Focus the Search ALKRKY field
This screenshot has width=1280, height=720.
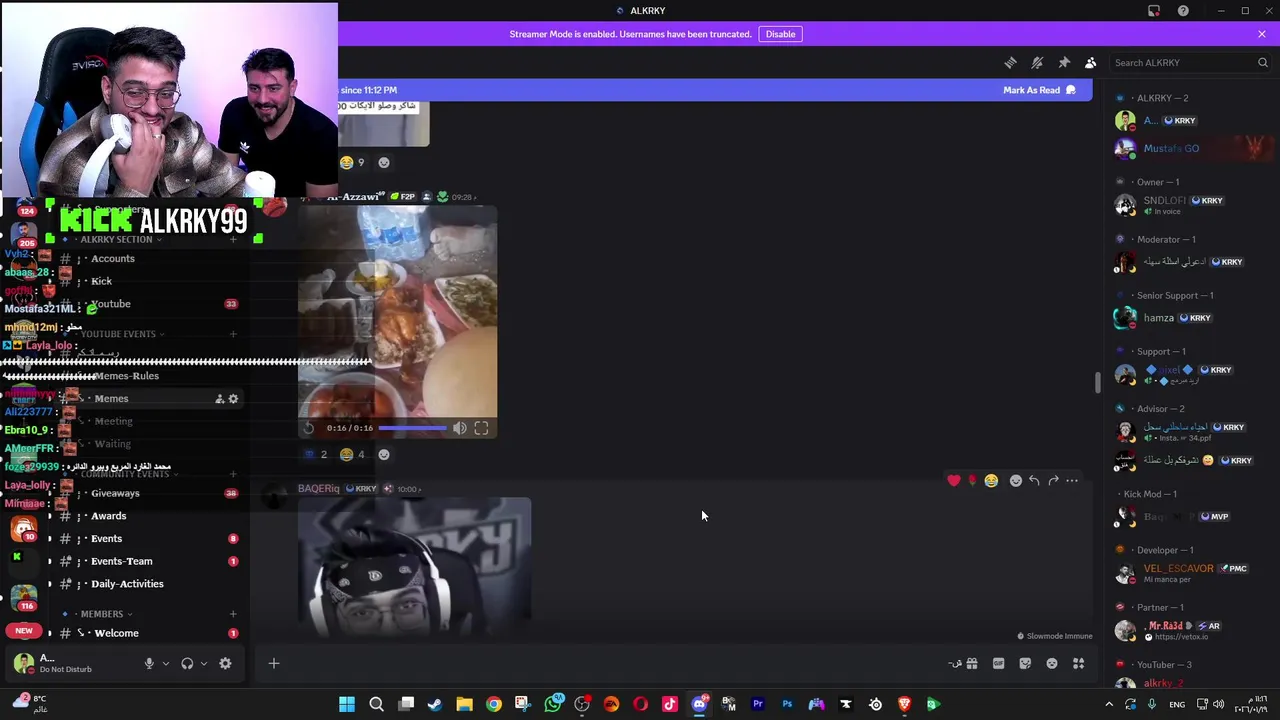[1190, 62]
